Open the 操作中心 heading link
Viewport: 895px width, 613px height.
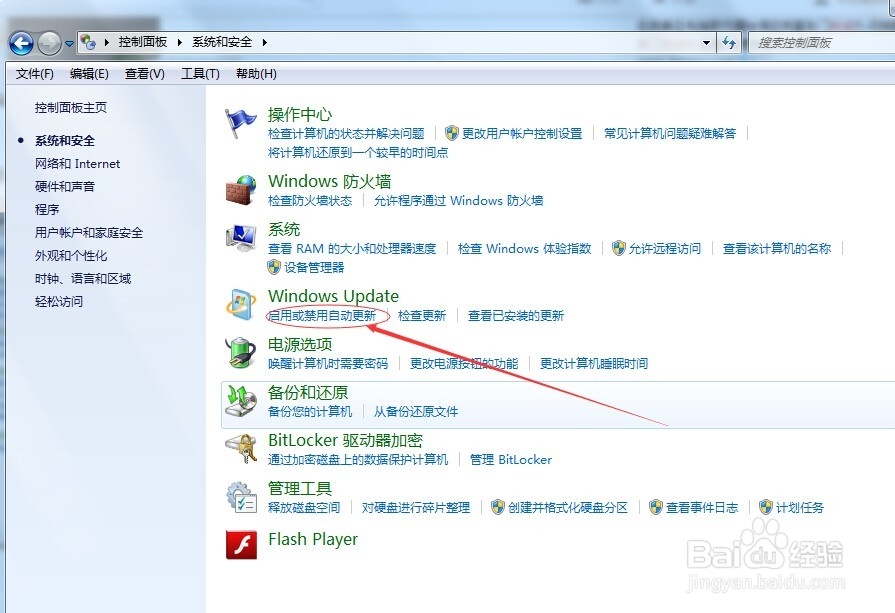pyautogui.click(x=300, y=114)
